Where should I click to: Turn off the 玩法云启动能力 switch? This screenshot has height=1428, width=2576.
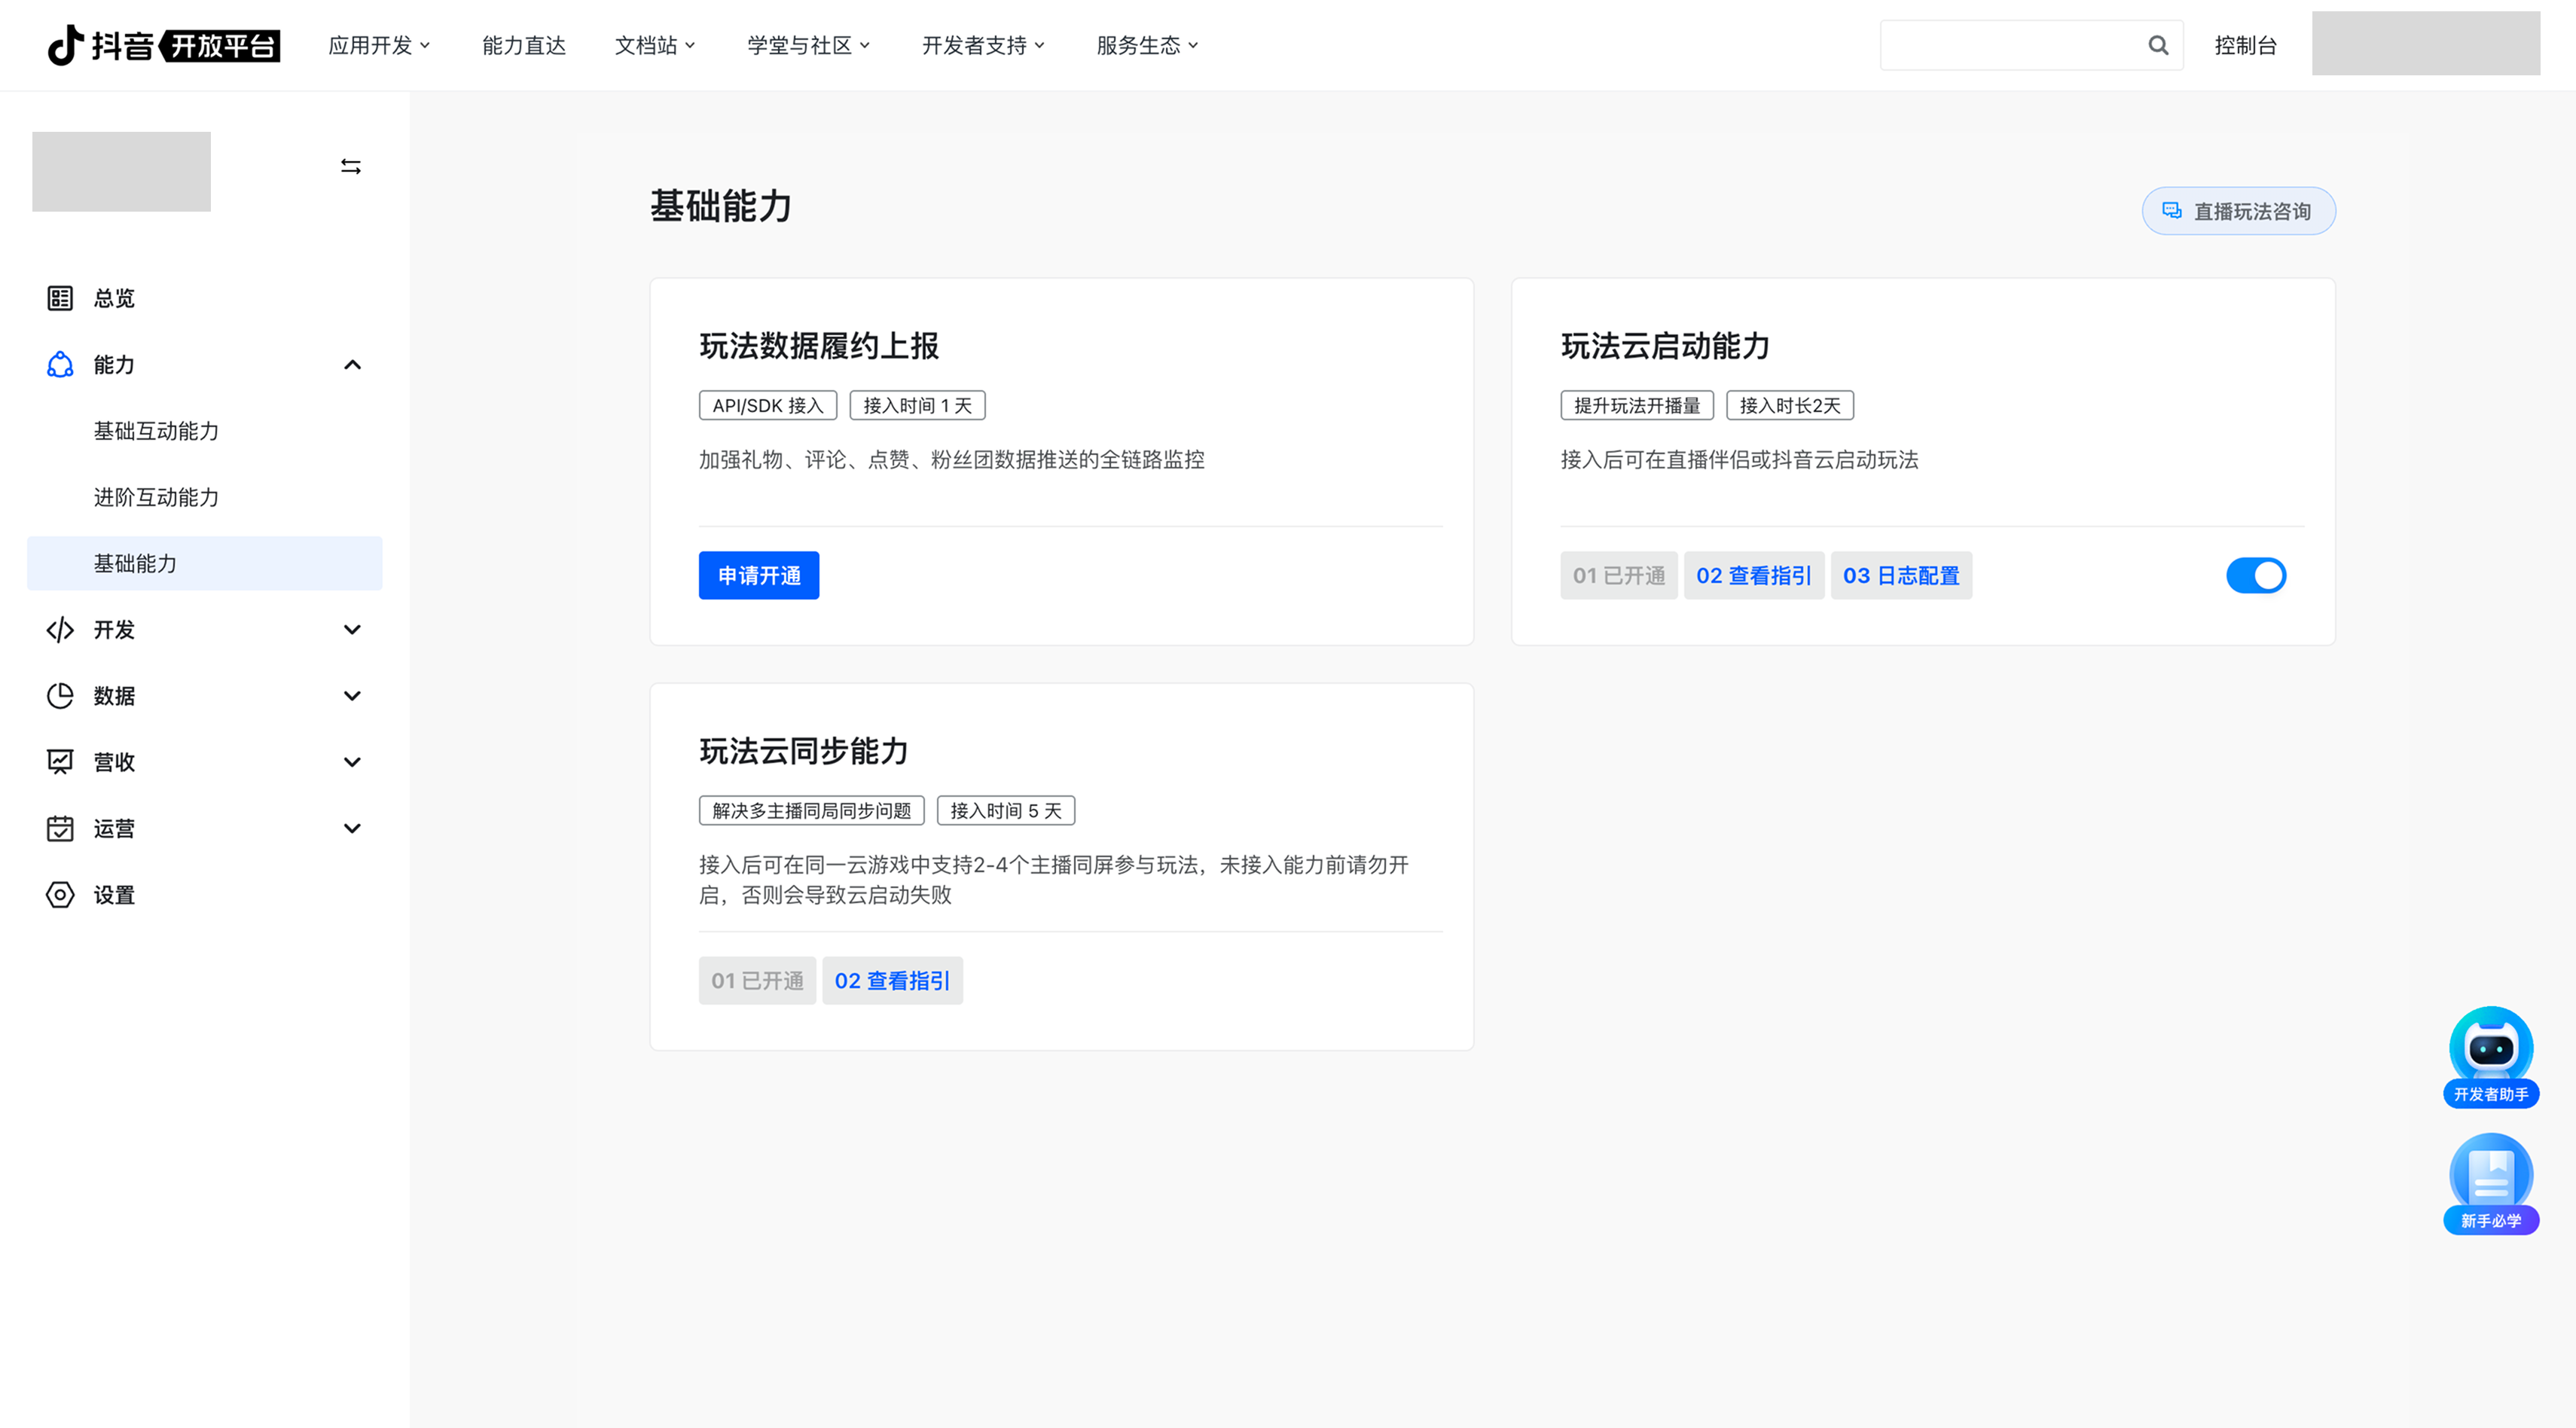tap(2256, 575)
